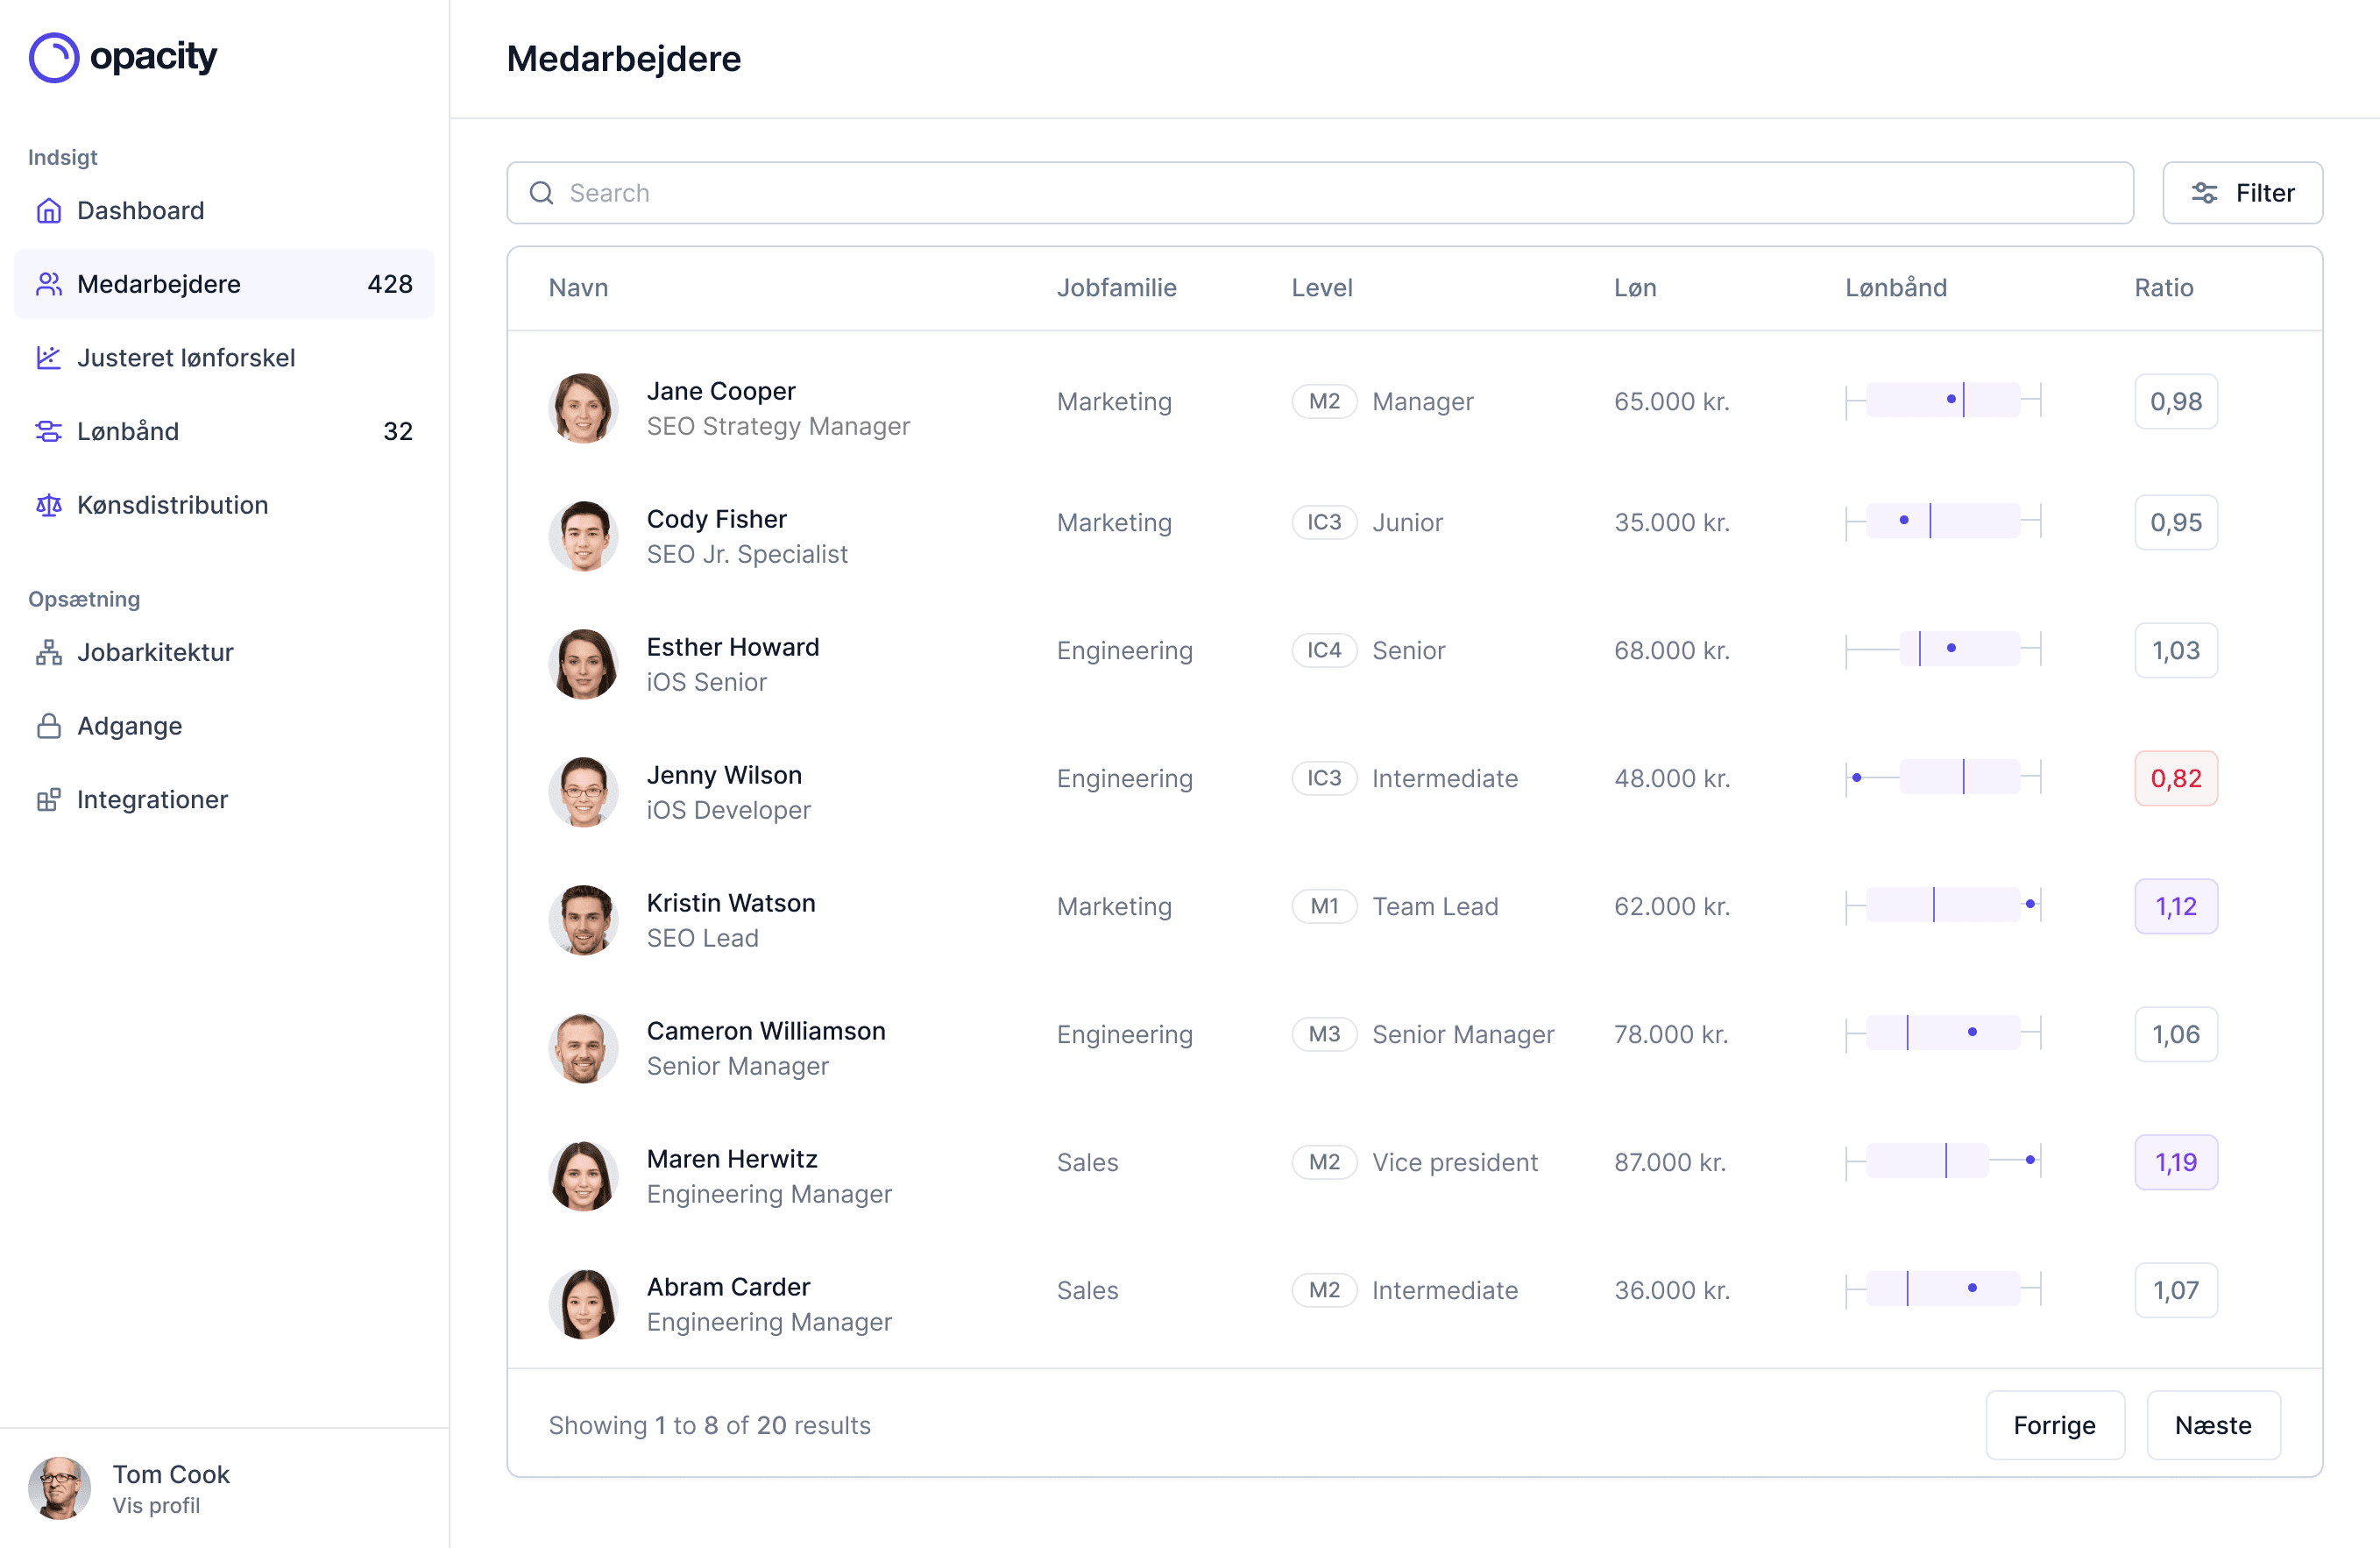Click Kristin Watson's M1 level badge
The width and height of the screenshot is (2380, 1548).
1324,906
